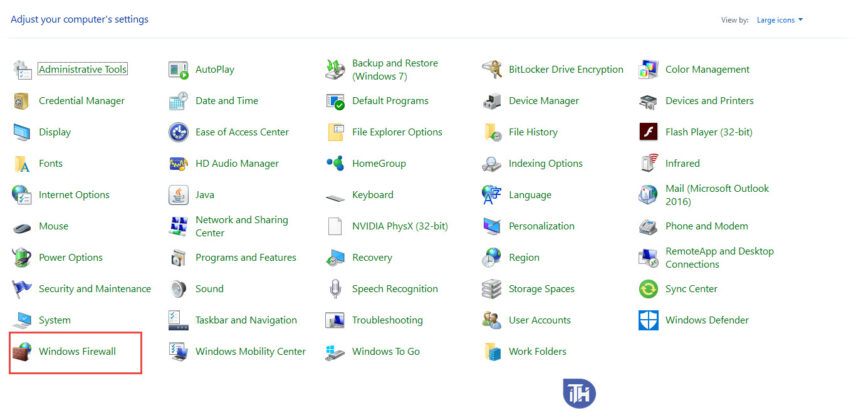Expand the Large icons view dropdown

point(780,20)
